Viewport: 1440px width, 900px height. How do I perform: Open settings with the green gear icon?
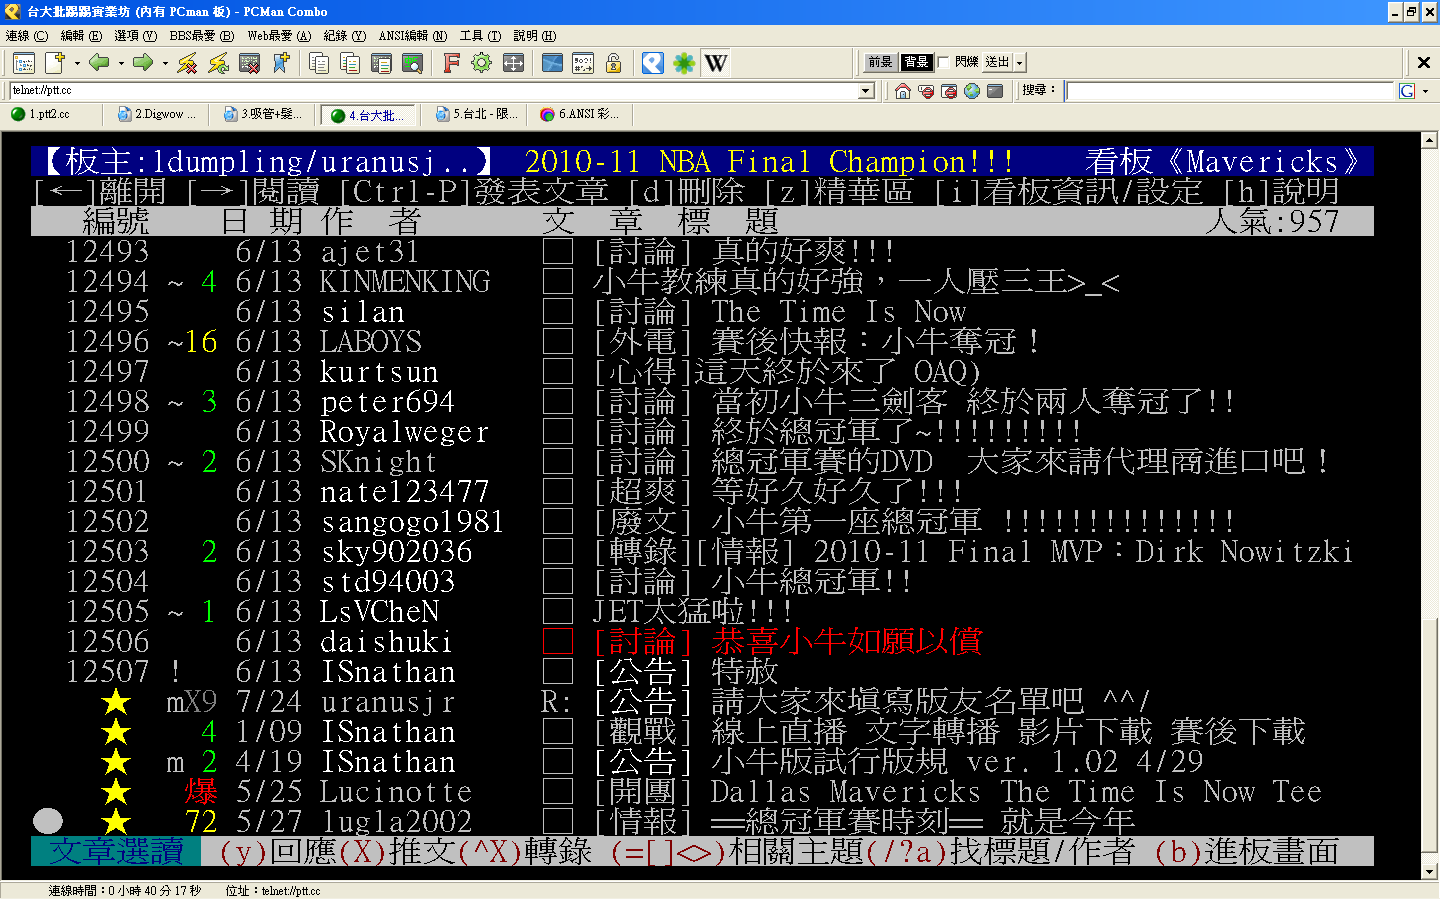pyautogui.click(x=482, y=63)
